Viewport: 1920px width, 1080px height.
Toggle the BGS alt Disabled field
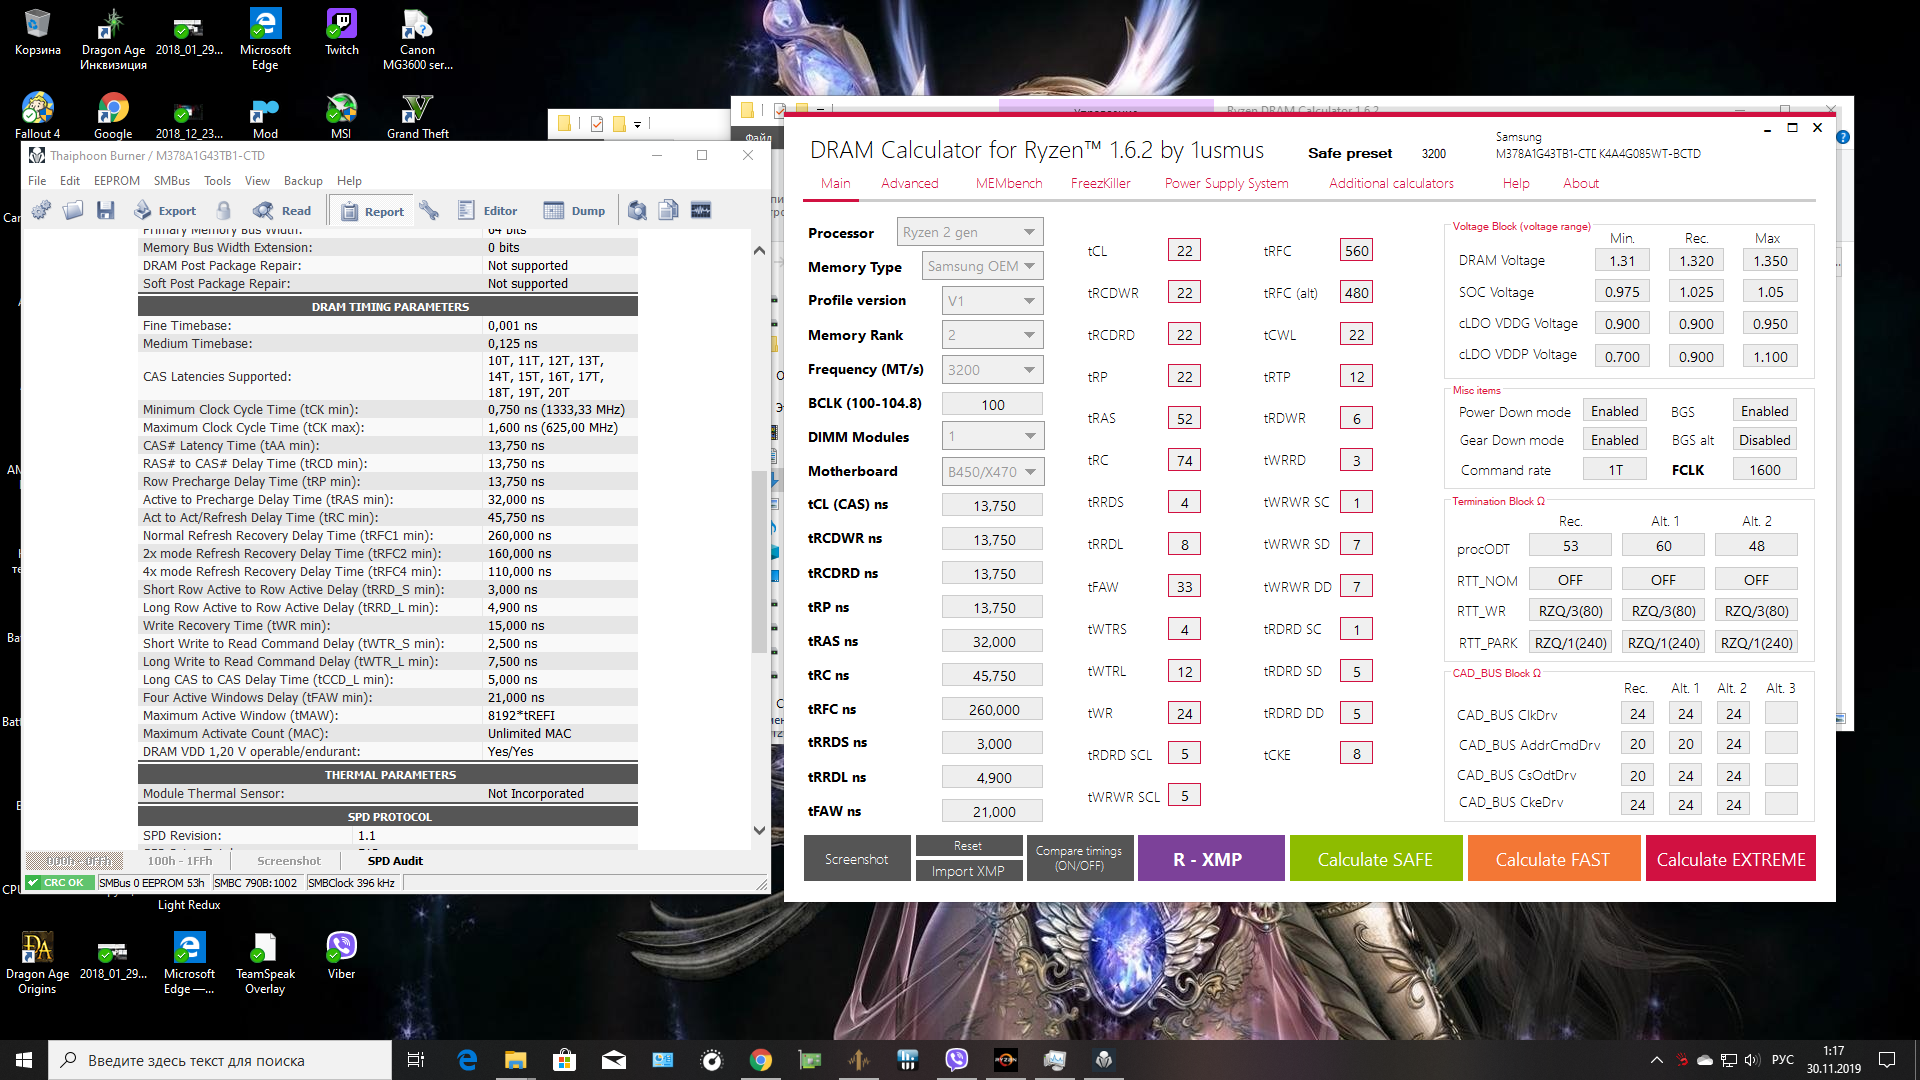[1764, 440]
